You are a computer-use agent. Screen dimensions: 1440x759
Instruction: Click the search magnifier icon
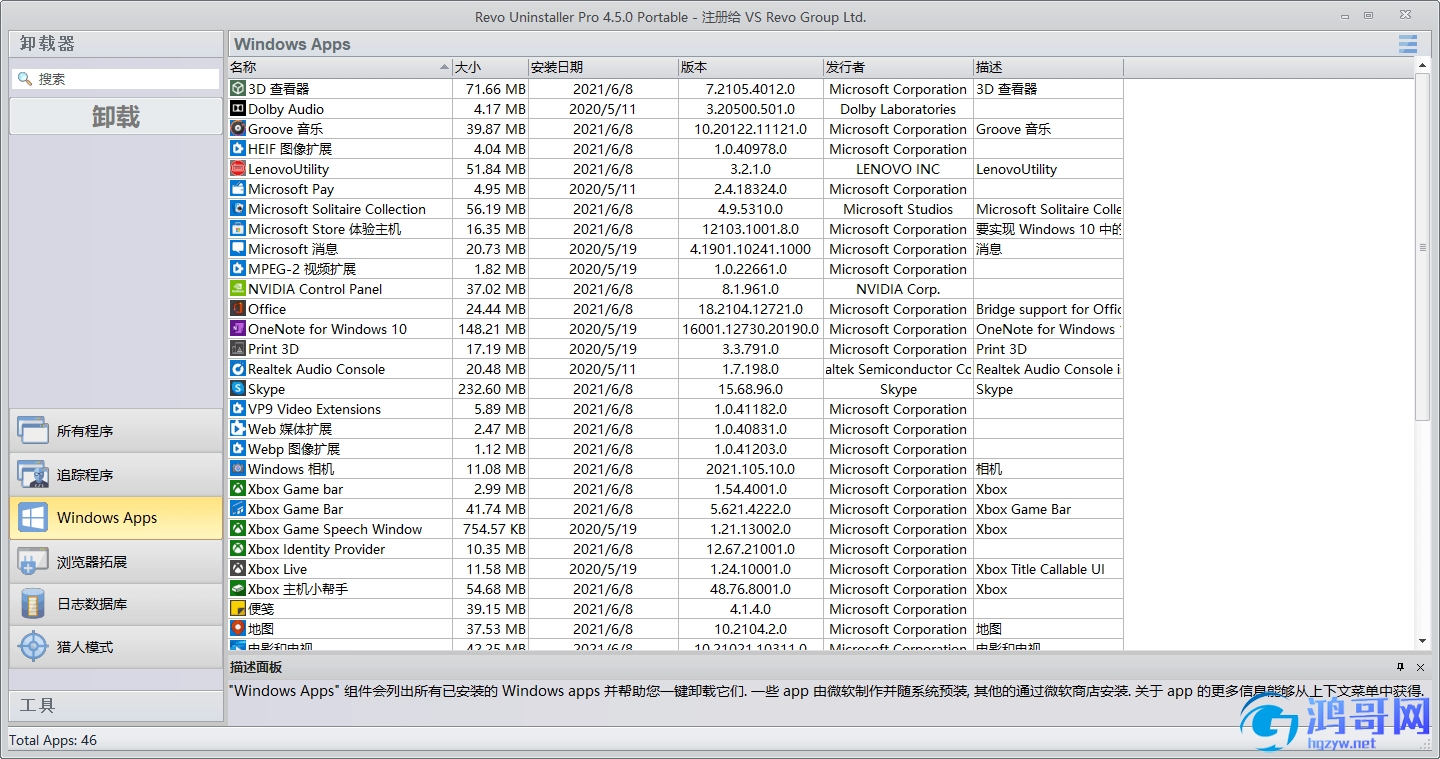(25, 79)
